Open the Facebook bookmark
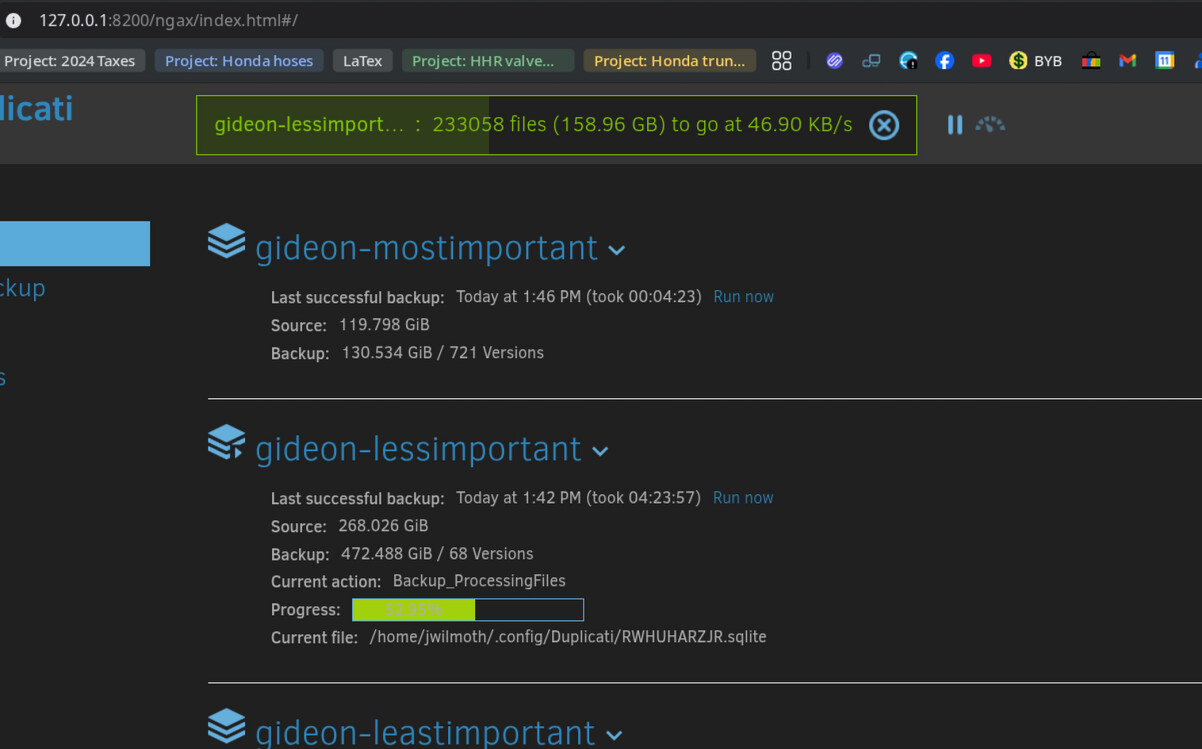Screen dimensions: 1202x749 click(944, 61)
